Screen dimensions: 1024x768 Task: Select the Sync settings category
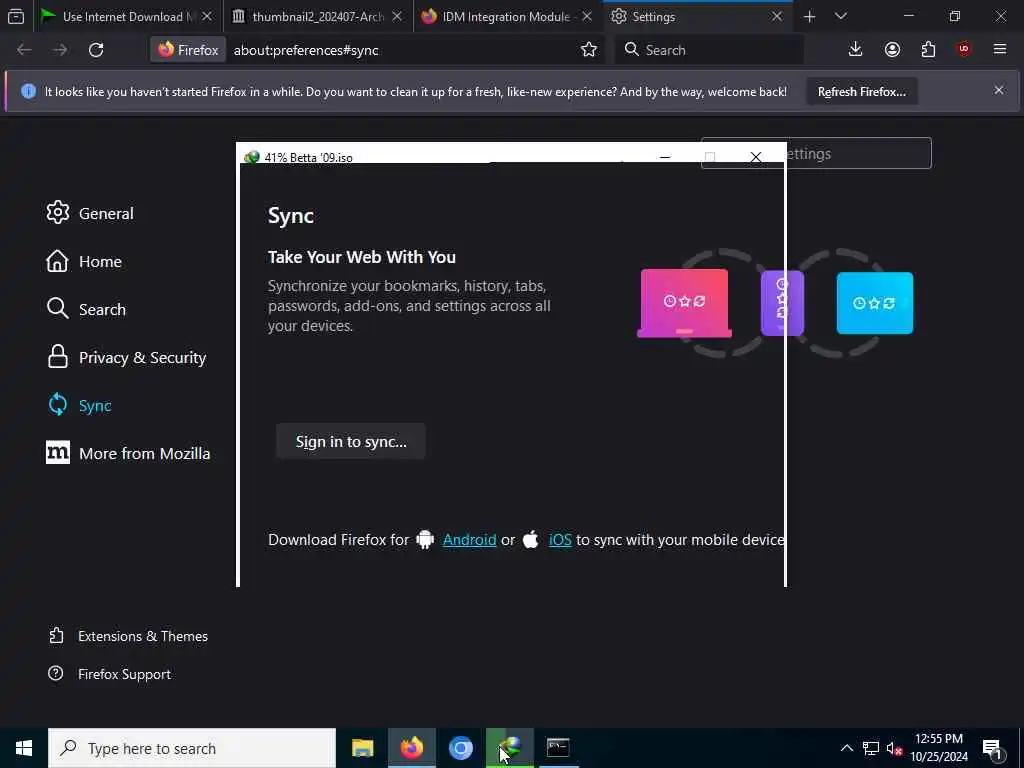(x=80, y=405)
